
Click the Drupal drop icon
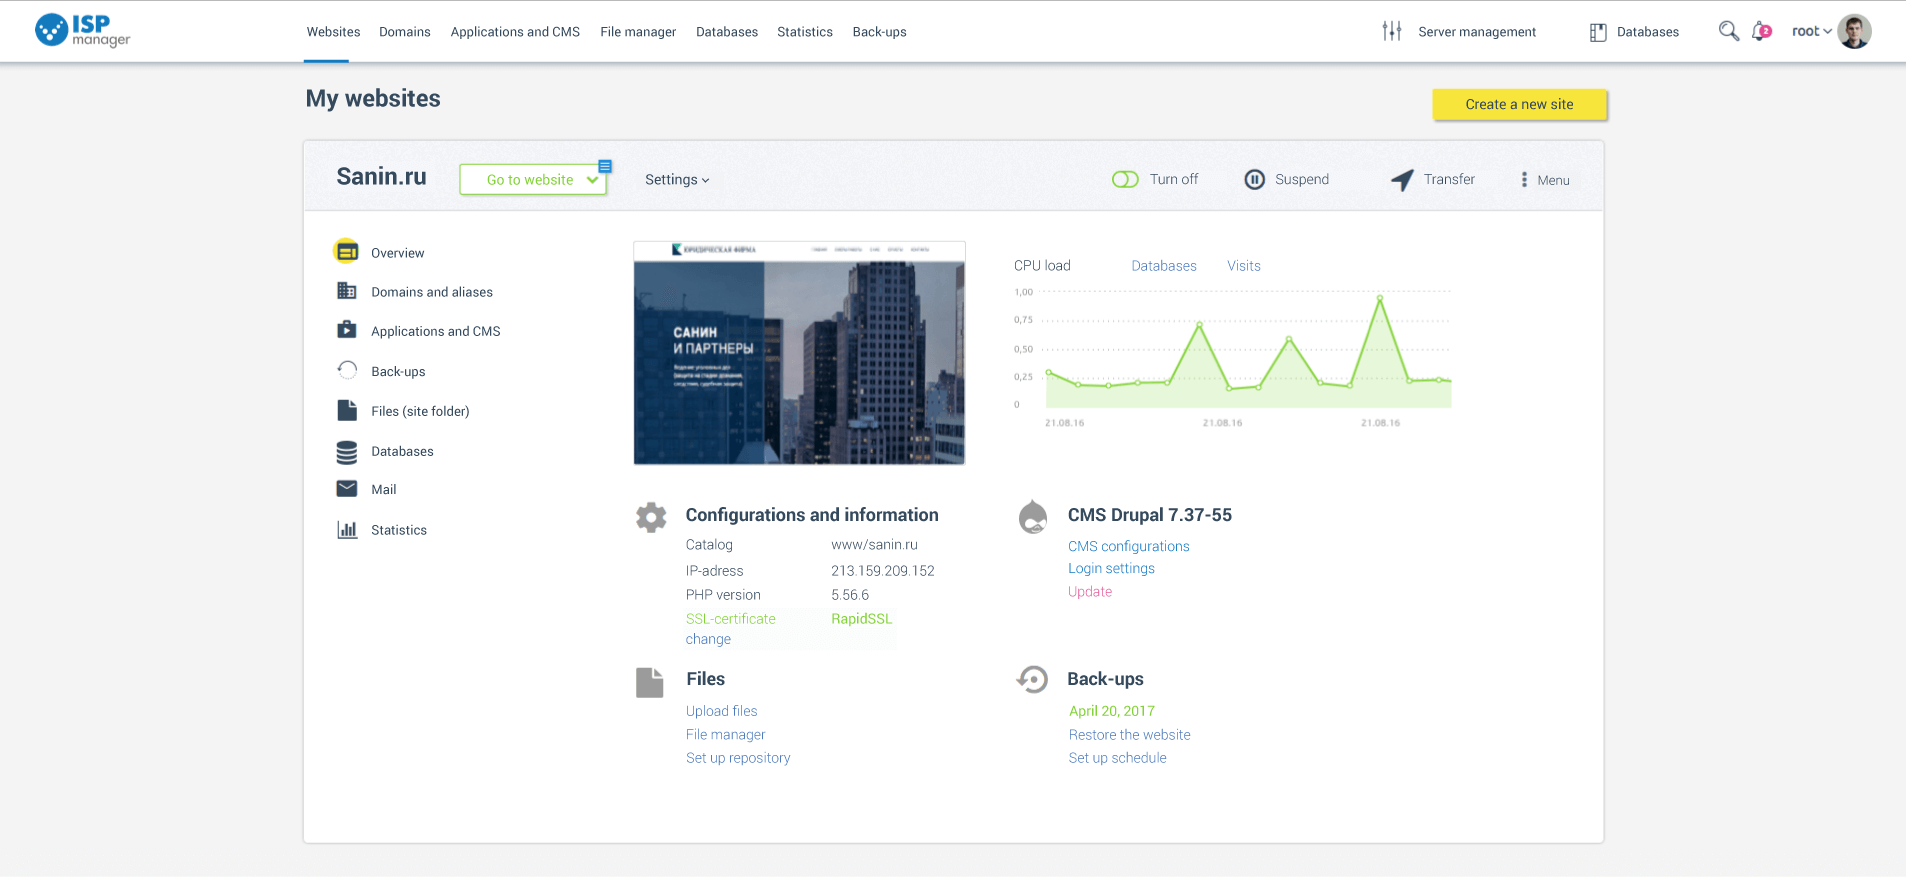pyautogui.click(x=1033, y=517)
